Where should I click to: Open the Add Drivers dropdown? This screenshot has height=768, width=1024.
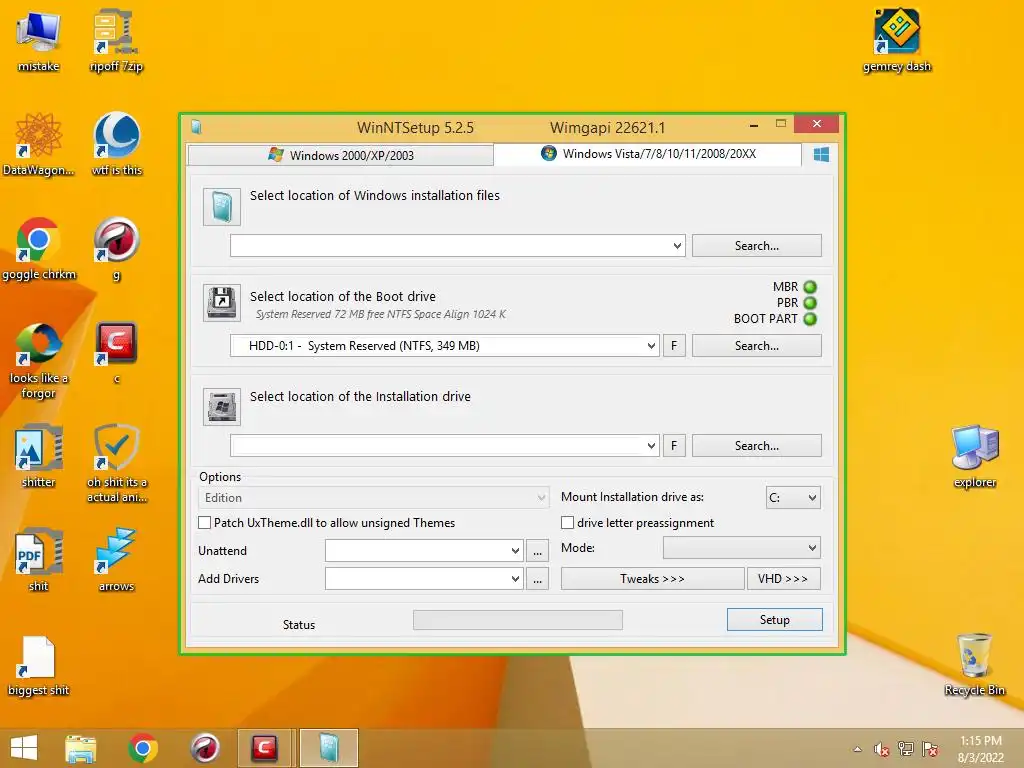click(x=424, y=579)
